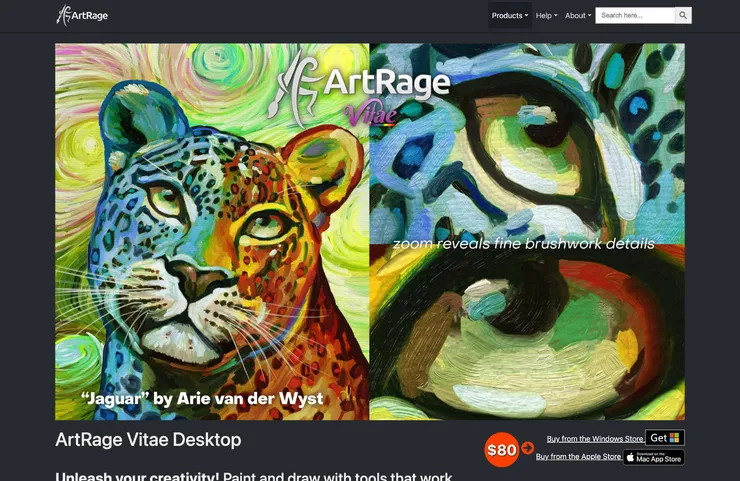Click the zoomed blue eye brushwork image
Screen dimensions: 740x481
point(527,142)
